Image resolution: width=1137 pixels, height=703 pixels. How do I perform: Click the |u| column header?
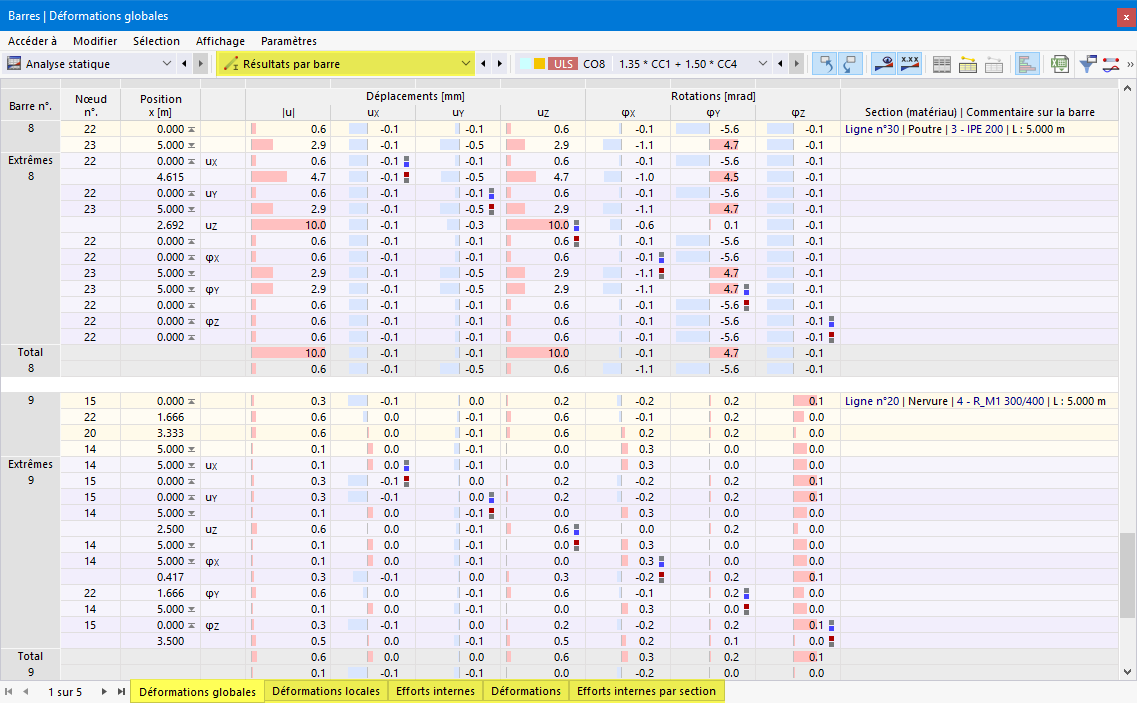tap(289, 112)
